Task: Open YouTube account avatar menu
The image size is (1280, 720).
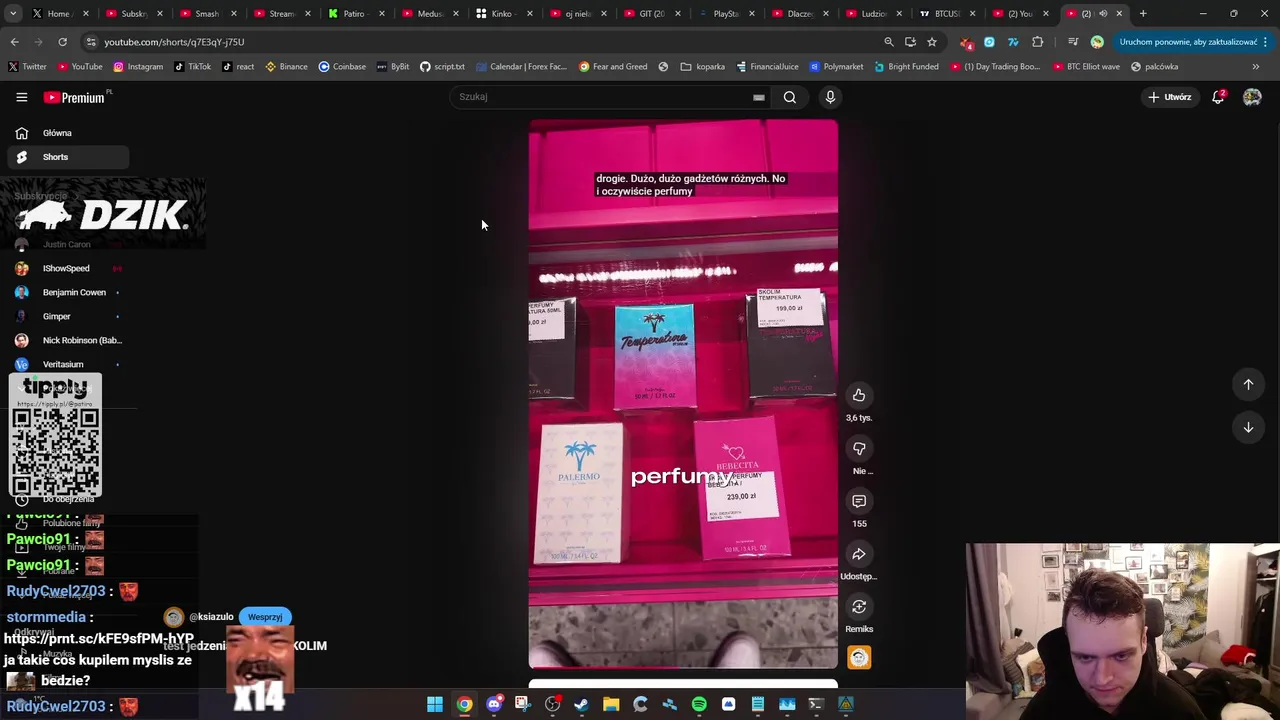Action: click(x=1252, y=97)
